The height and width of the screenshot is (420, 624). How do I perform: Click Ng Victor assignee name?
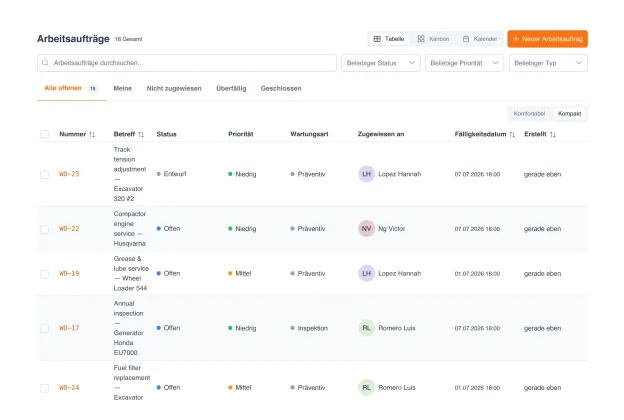[392, 229]
